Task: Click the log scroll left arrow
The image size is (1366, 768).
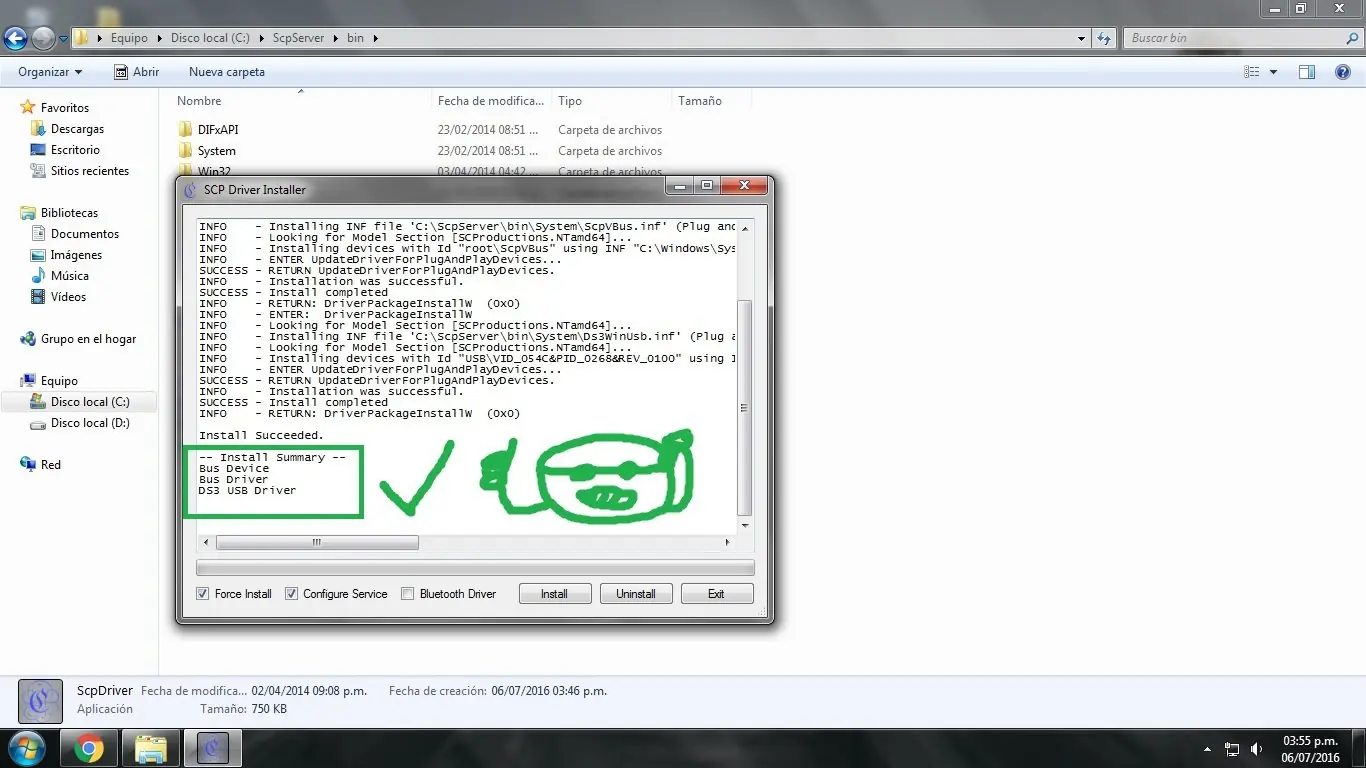Action: pos(205,543)
